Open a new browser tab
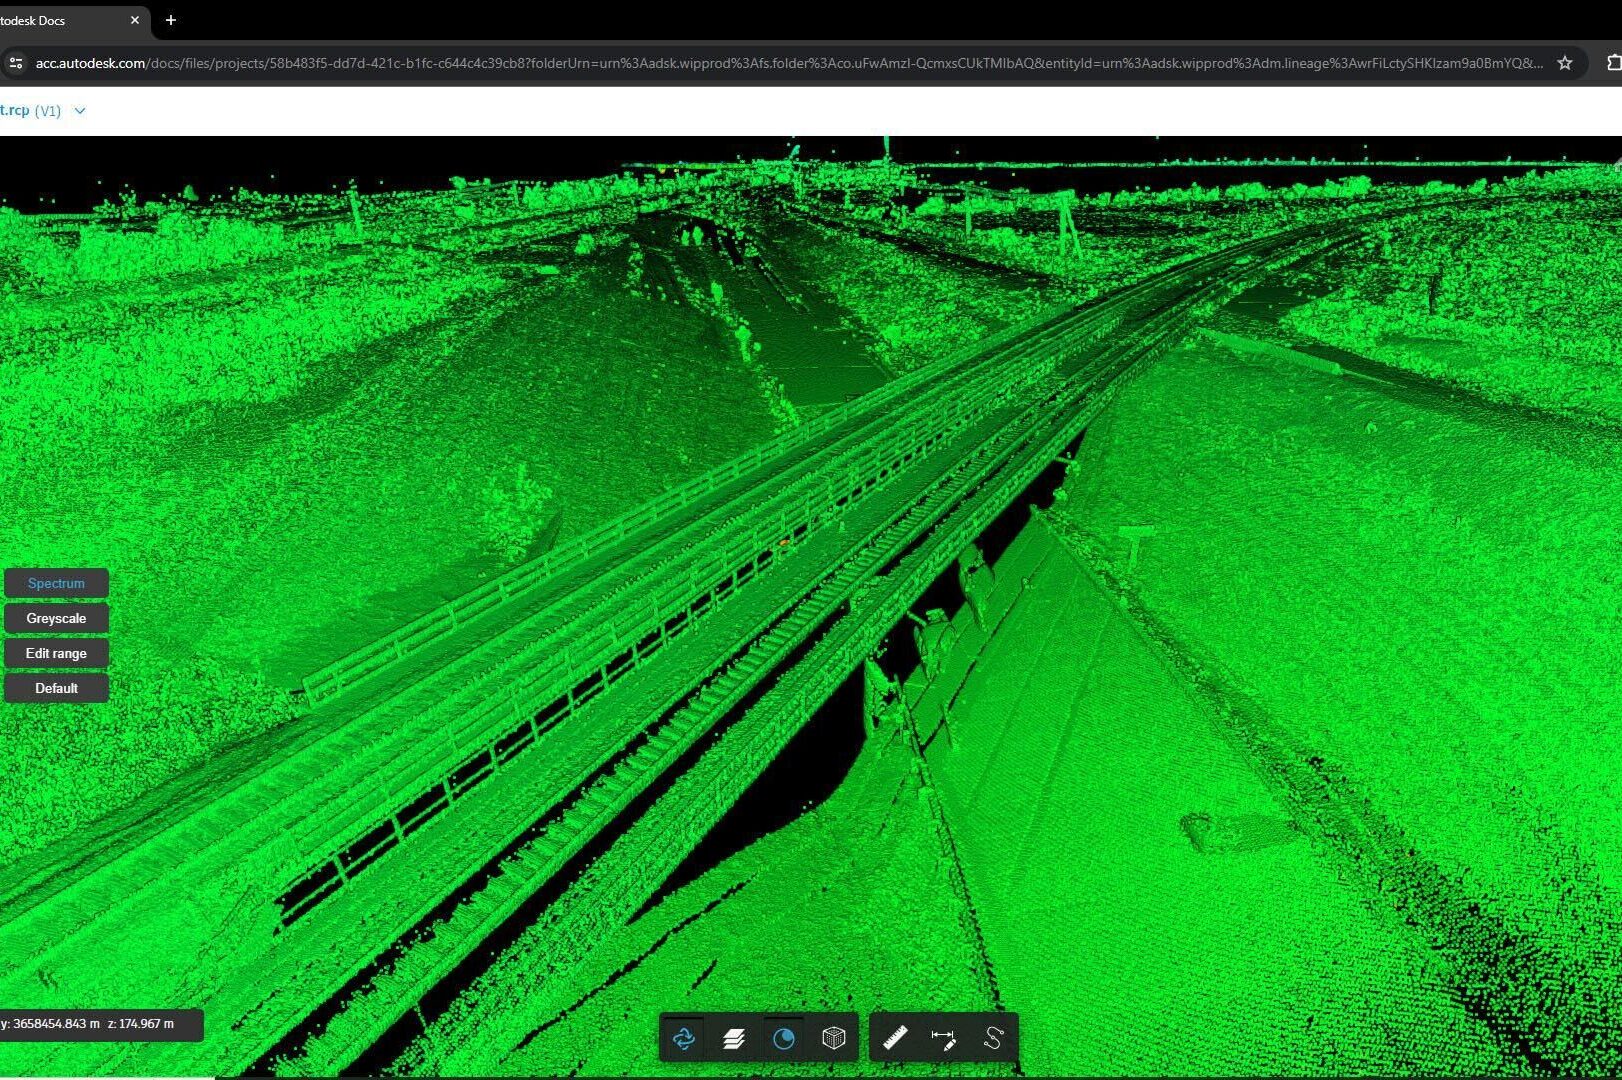Image resolution: width=1622 pixels, height=1080 pixels. [x=171, y=20]
